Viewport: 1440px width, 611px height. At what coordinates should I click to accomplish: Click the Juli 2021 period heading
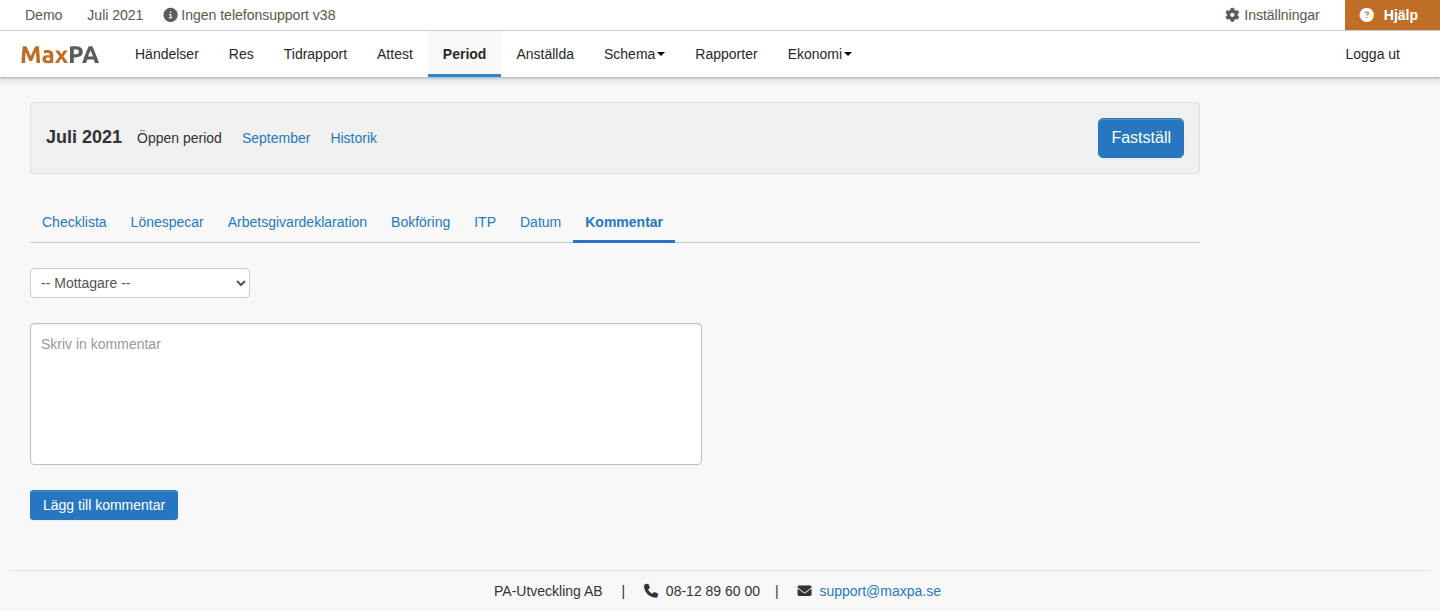[84, 137]
